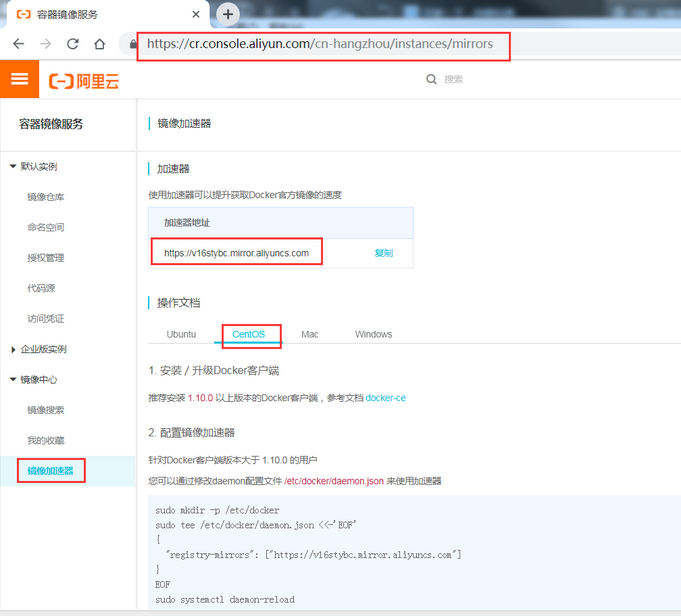Click the registry-mirrors line in the code block
This screenshot has height=616, width=681.
tap(313, 555)
